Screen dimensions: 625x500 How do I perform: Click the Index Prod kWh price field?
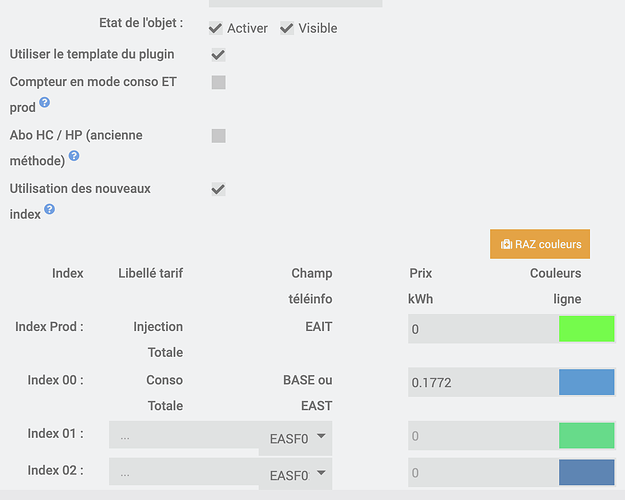click(483, 329)
